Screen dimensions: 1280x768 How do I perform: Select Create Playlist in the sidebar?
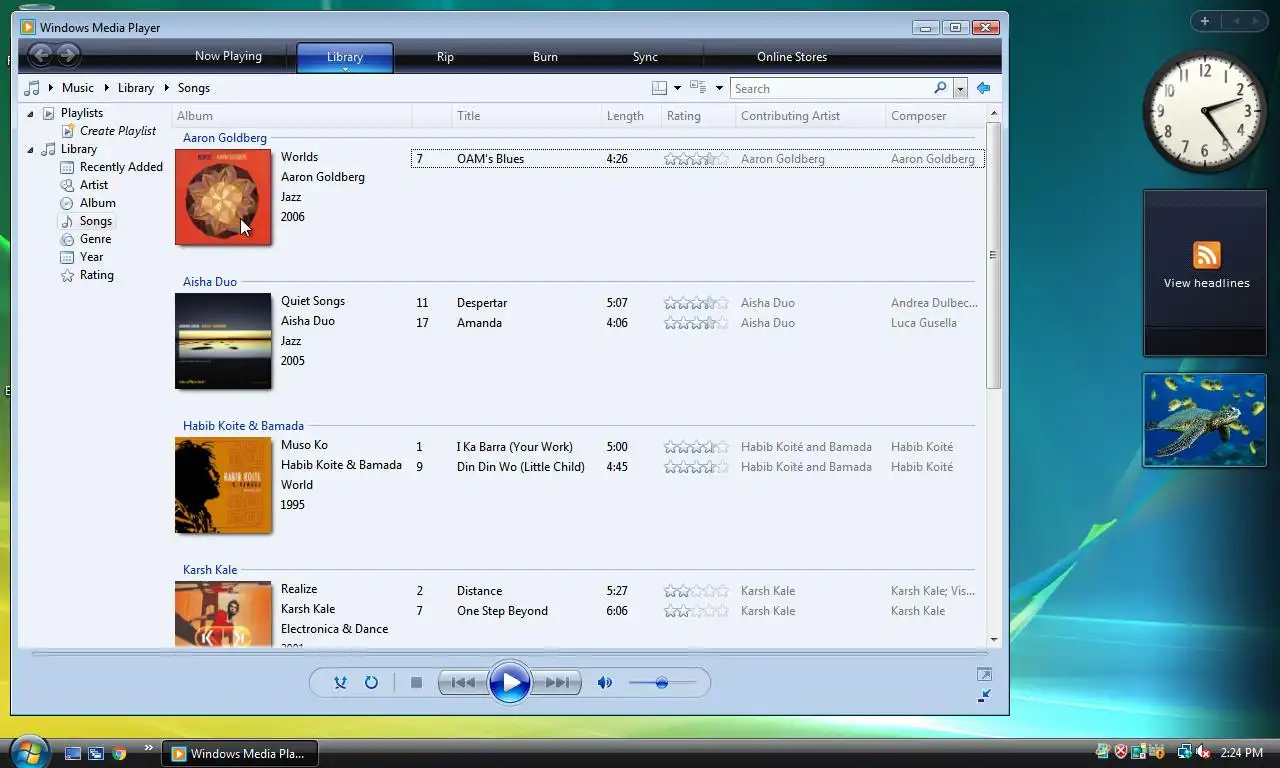coord(118,131)
